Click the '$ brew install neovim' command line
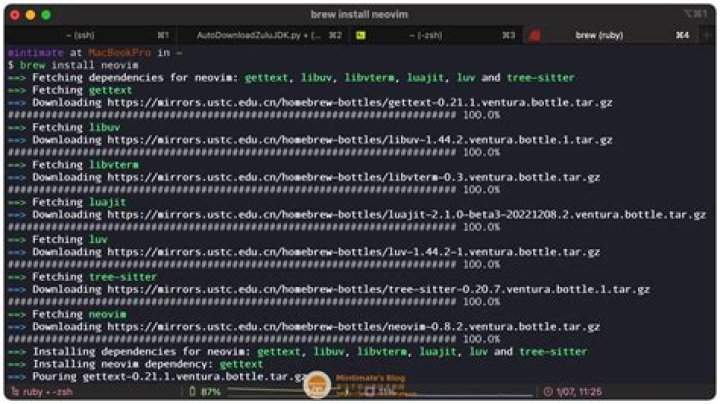This screenshot has width=720, height=404. coord(73,65)
